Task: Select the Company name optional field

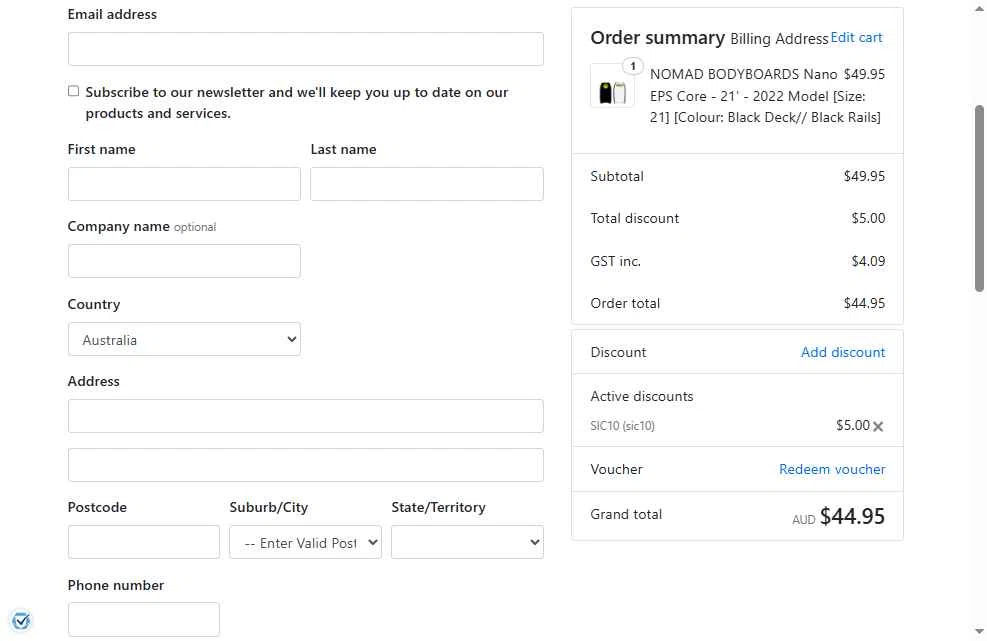Action: tap(184, 261)
